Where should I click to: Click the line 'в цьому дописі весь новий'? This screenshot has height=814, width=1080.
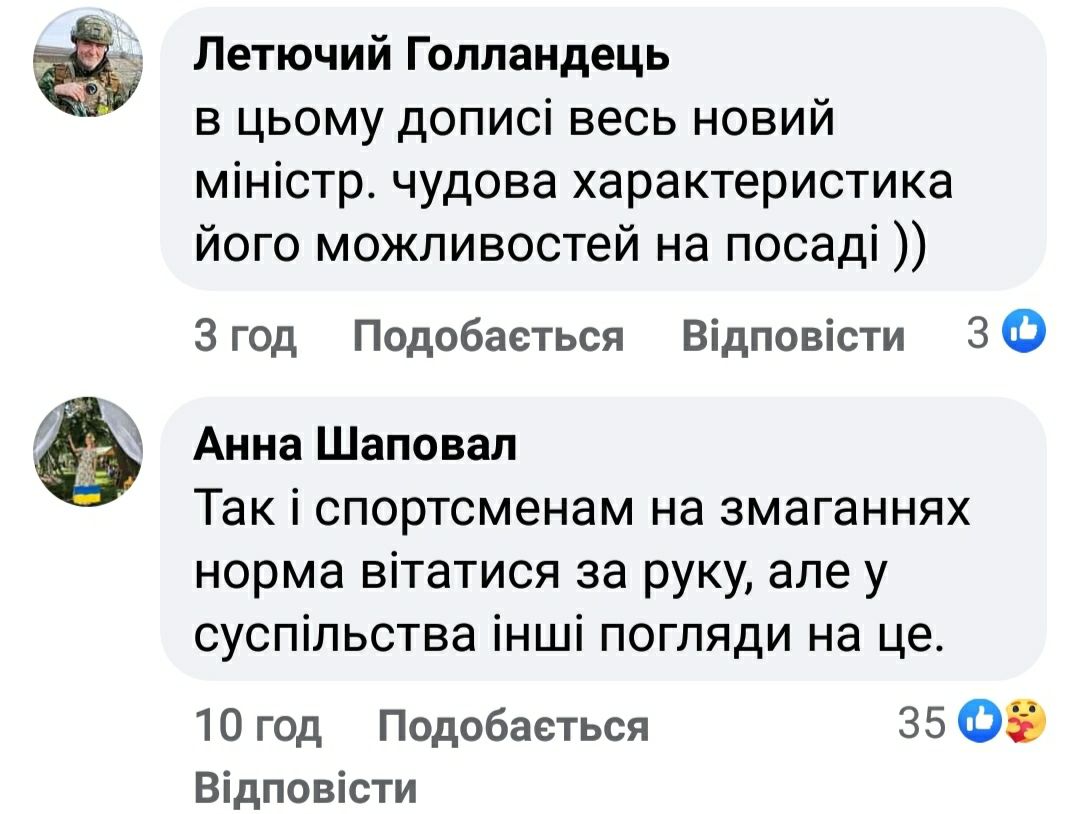point(513,123)
